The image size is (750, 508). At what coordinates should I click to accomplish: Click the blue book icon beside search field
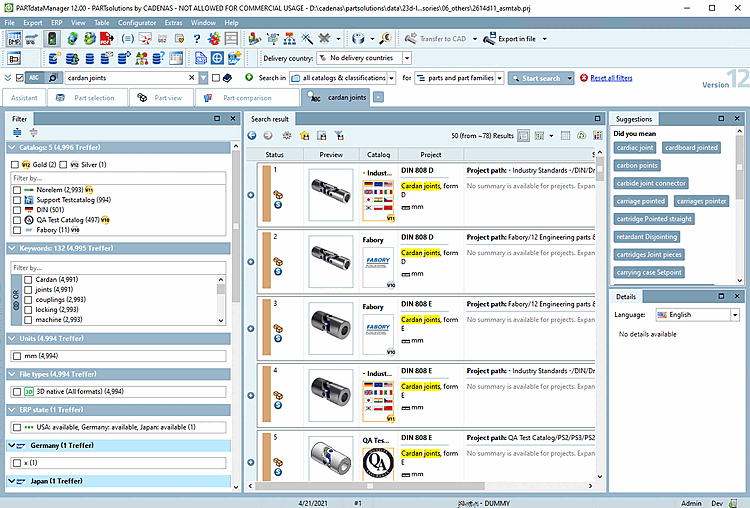coord(228,77)
